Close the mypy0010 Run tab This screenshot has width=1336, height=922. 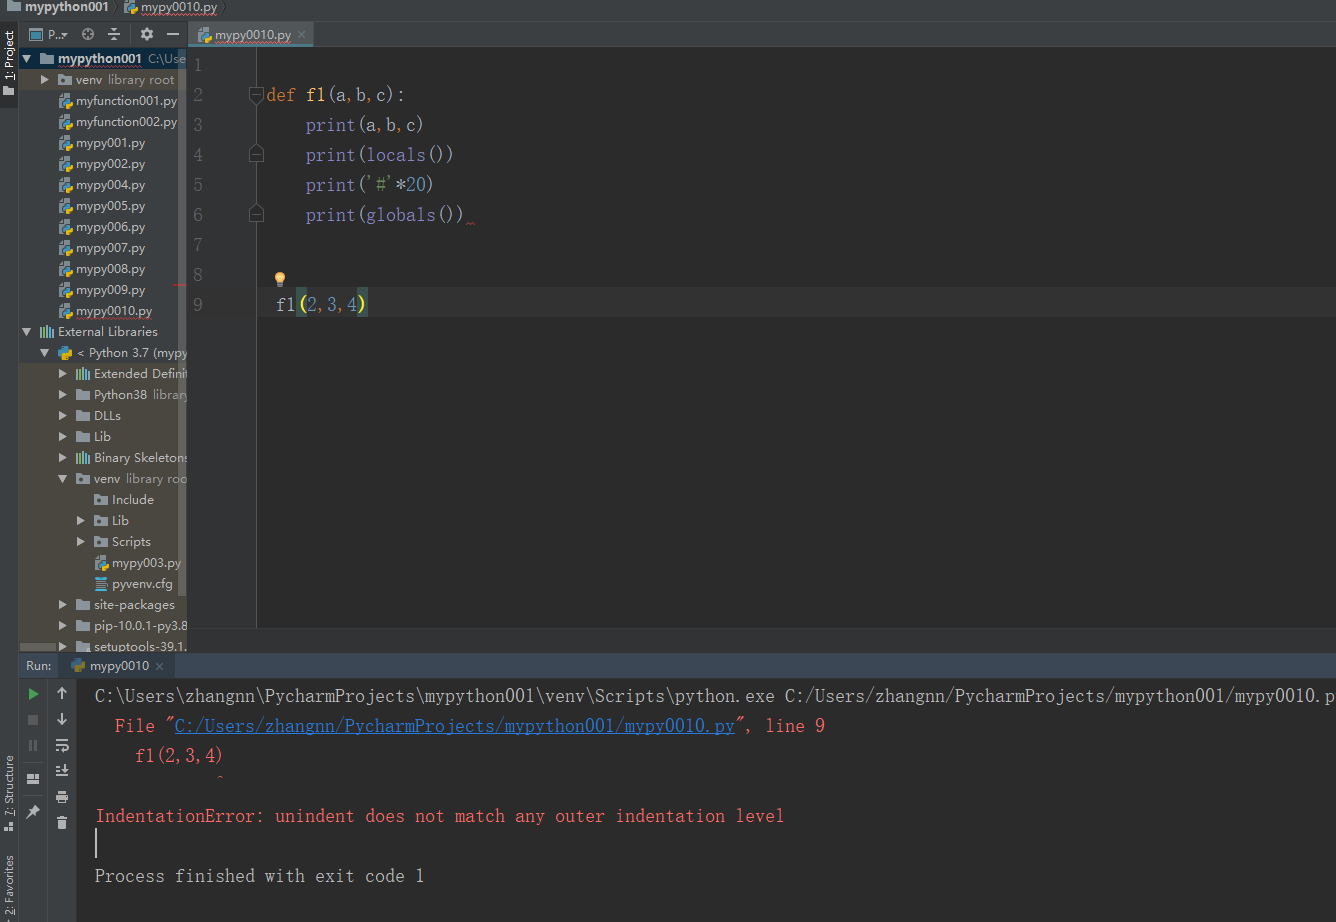tap(160, 665)
